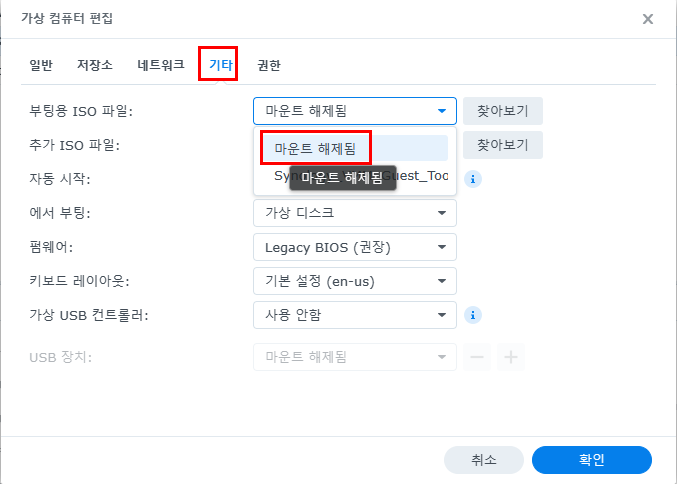This screenshot has width=677, height=484.
Task: Expand the boot-from 가상 디스크 dropdown
Action: point(355,213)
